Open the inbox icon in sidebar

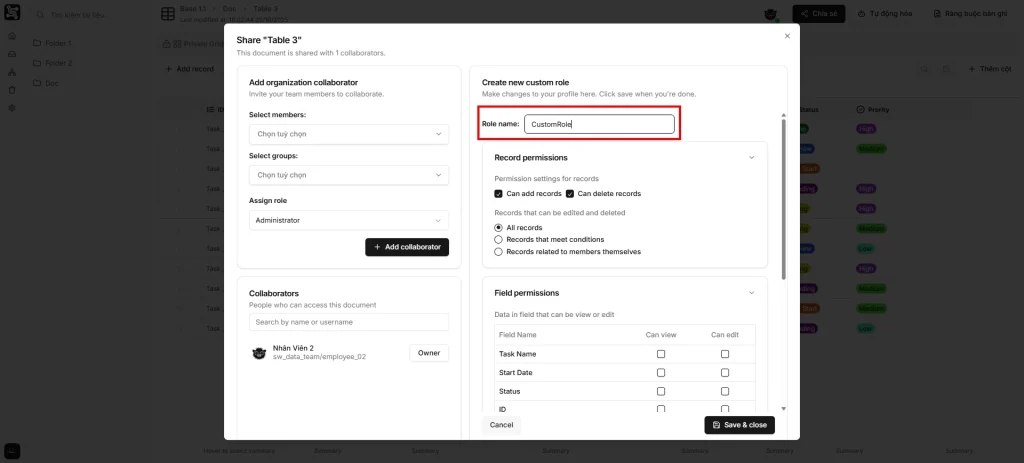pos(11,54)
